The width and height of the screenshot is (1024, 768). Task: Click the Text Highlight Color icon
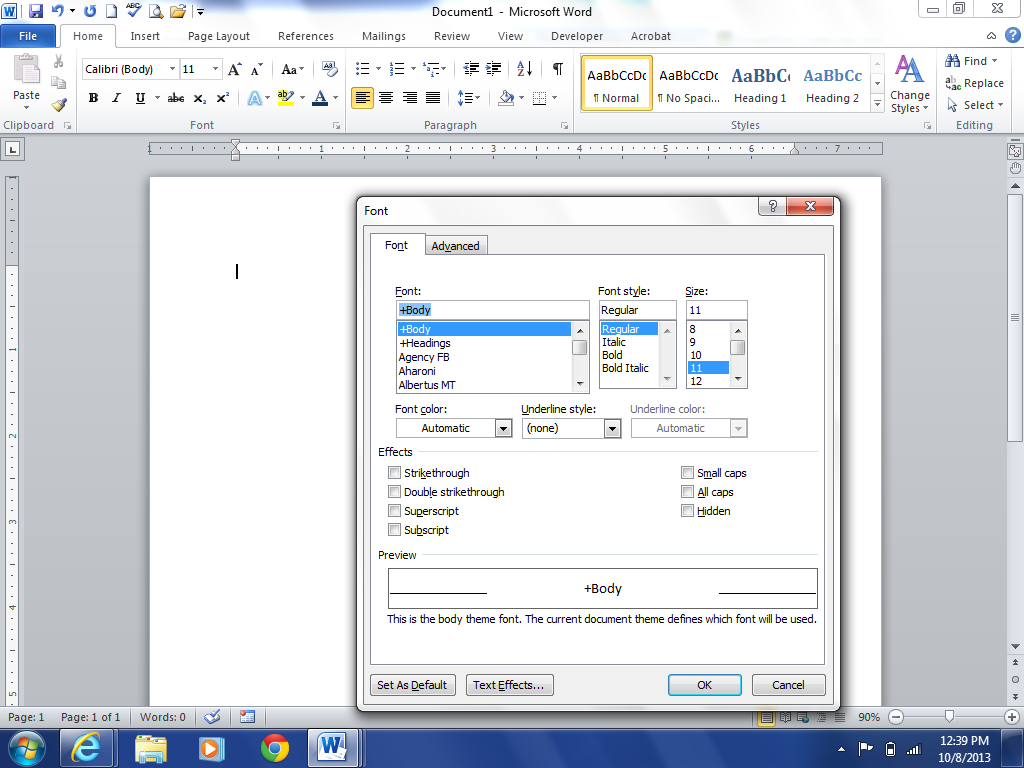click(x=286, y=98)
